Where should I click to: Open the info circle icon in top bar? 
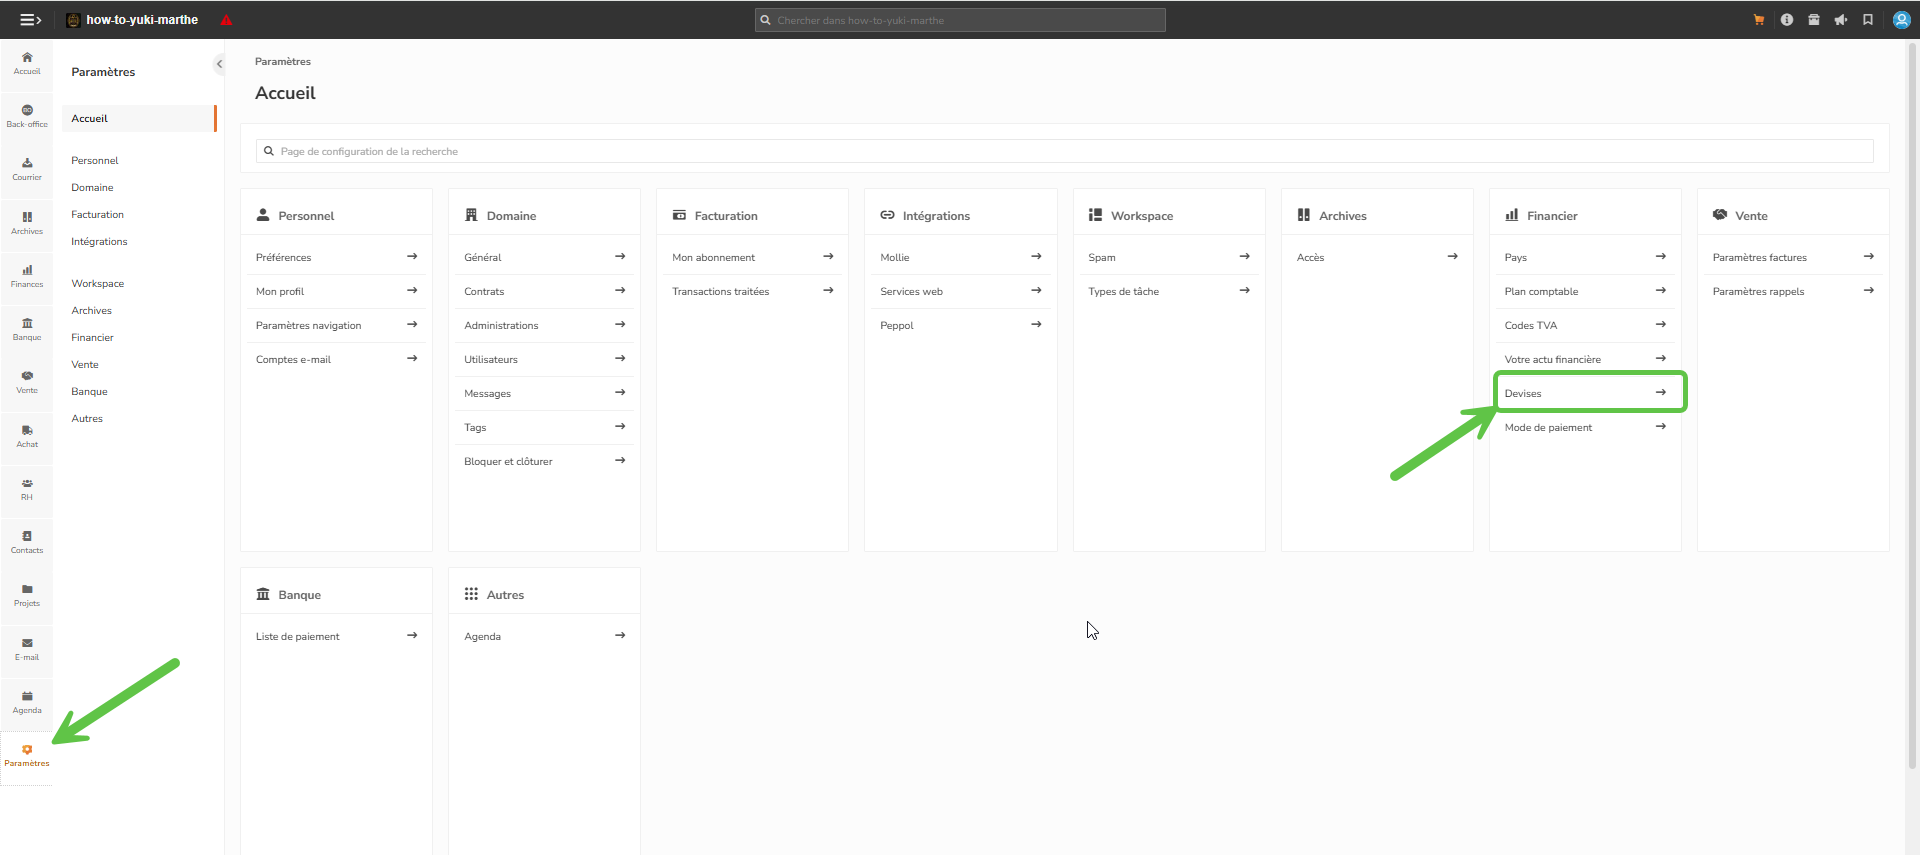point(1787,20)
